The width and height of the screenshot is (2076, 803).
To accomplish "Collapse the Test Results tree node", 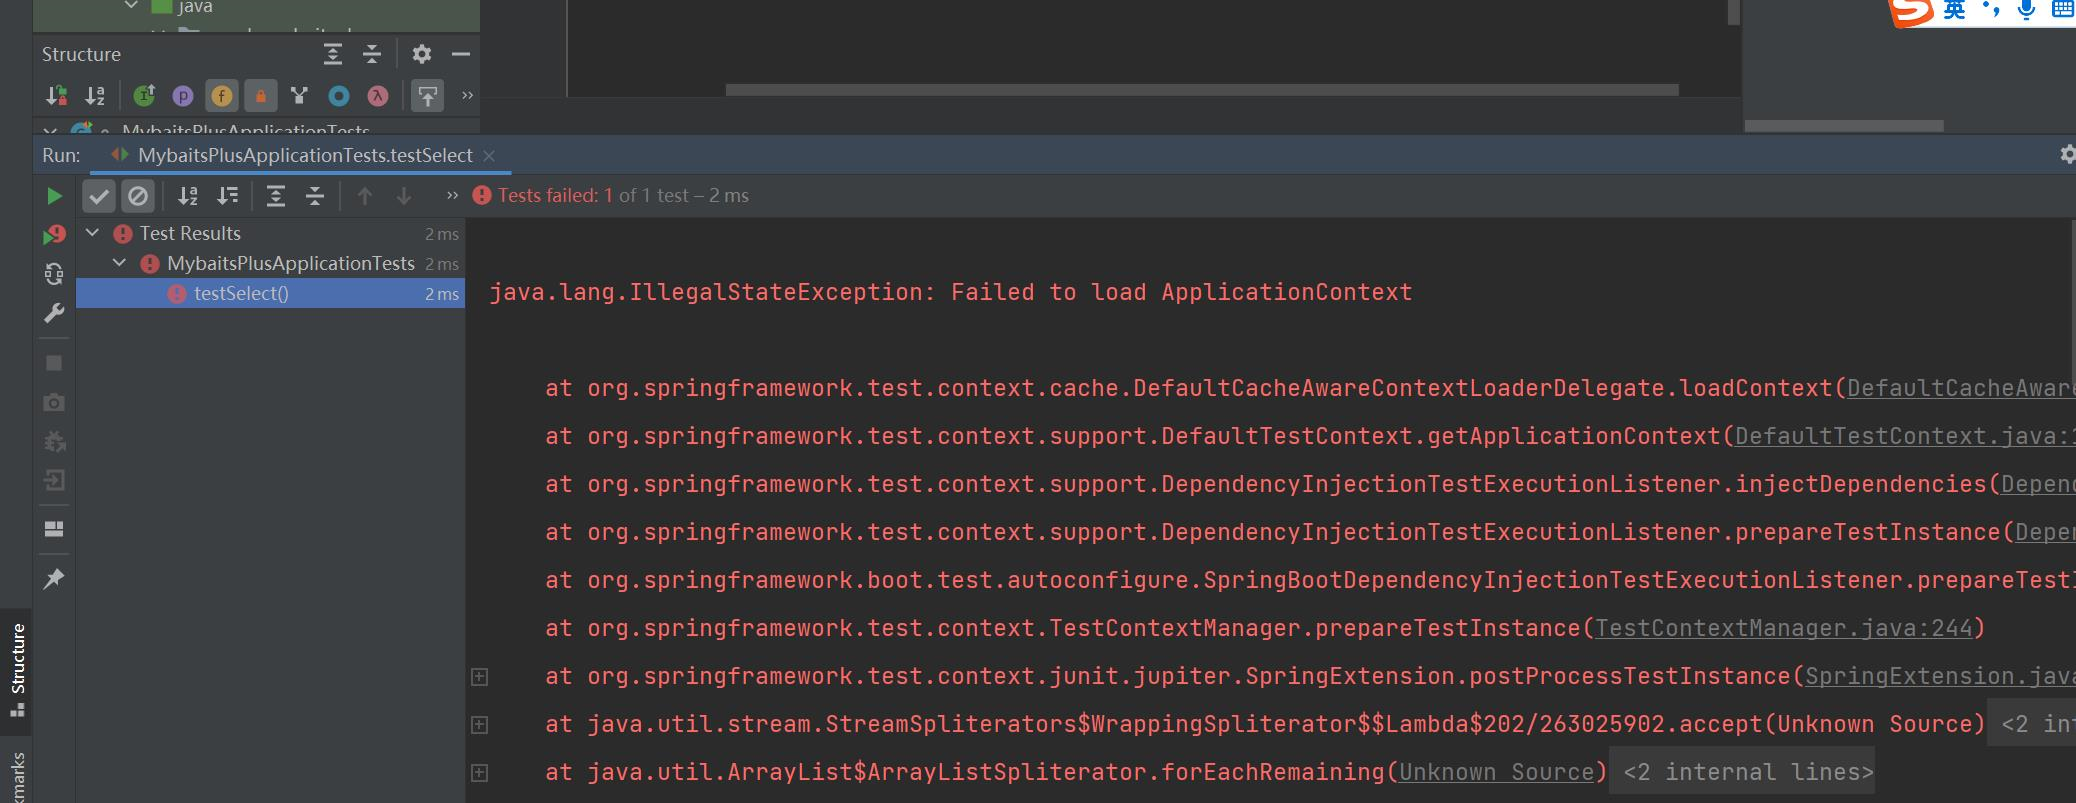I will coord(93,233).
